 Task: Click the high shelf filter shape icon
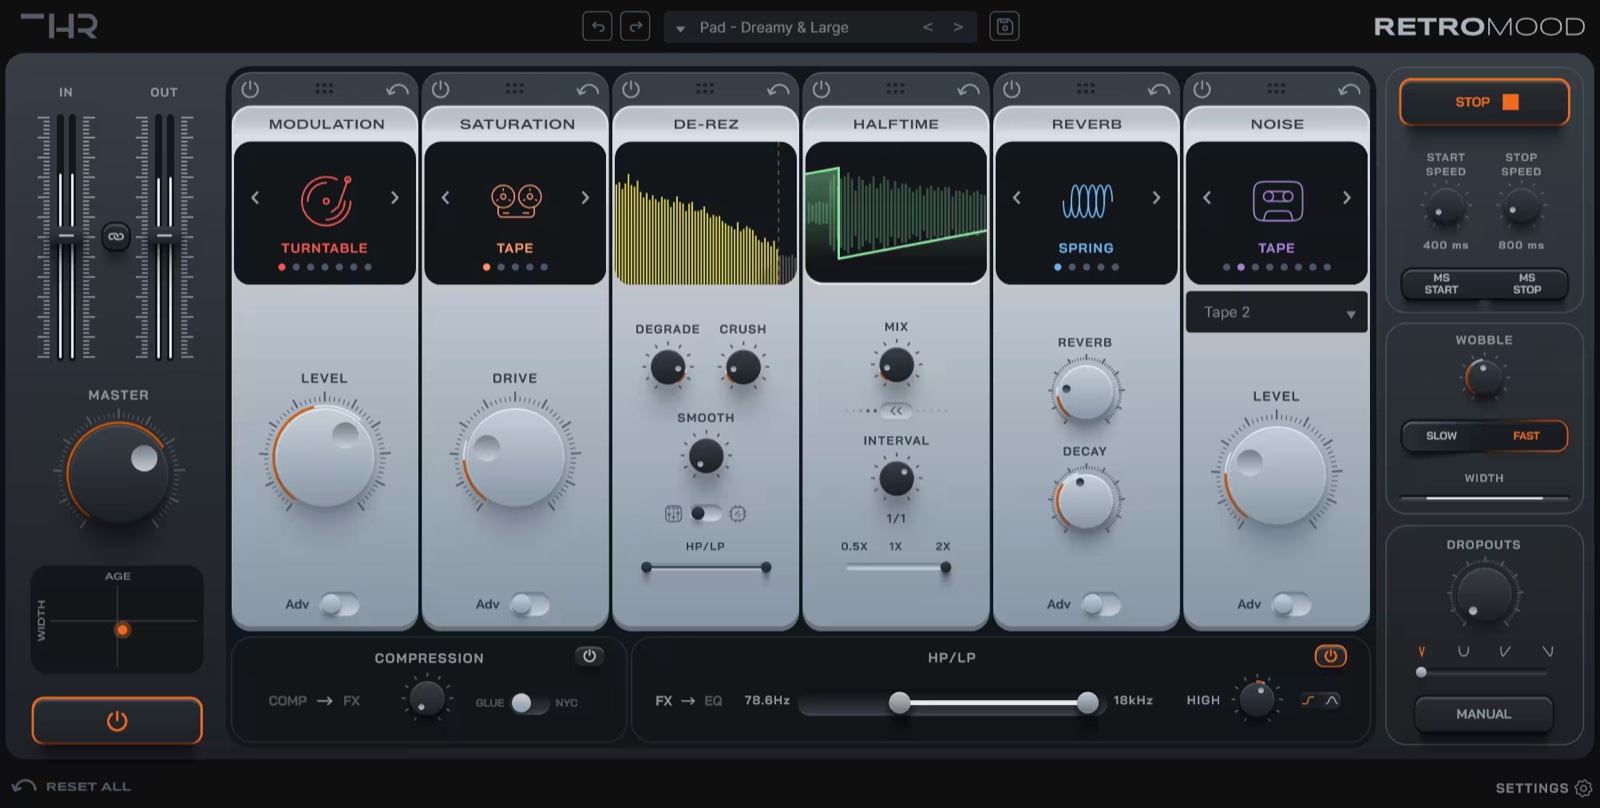coord(1308,700)
